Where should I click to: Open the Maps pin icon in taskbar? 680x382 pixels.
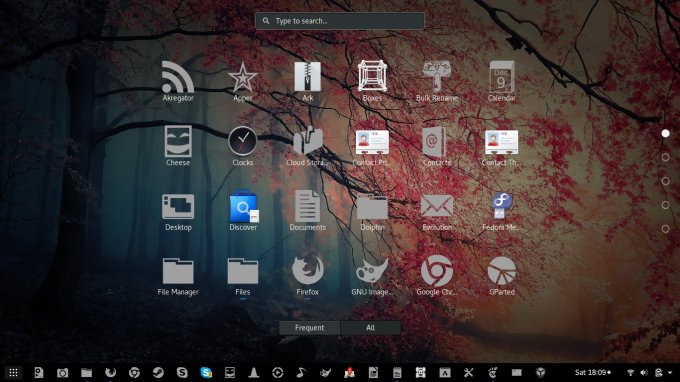tap(349, 372)
